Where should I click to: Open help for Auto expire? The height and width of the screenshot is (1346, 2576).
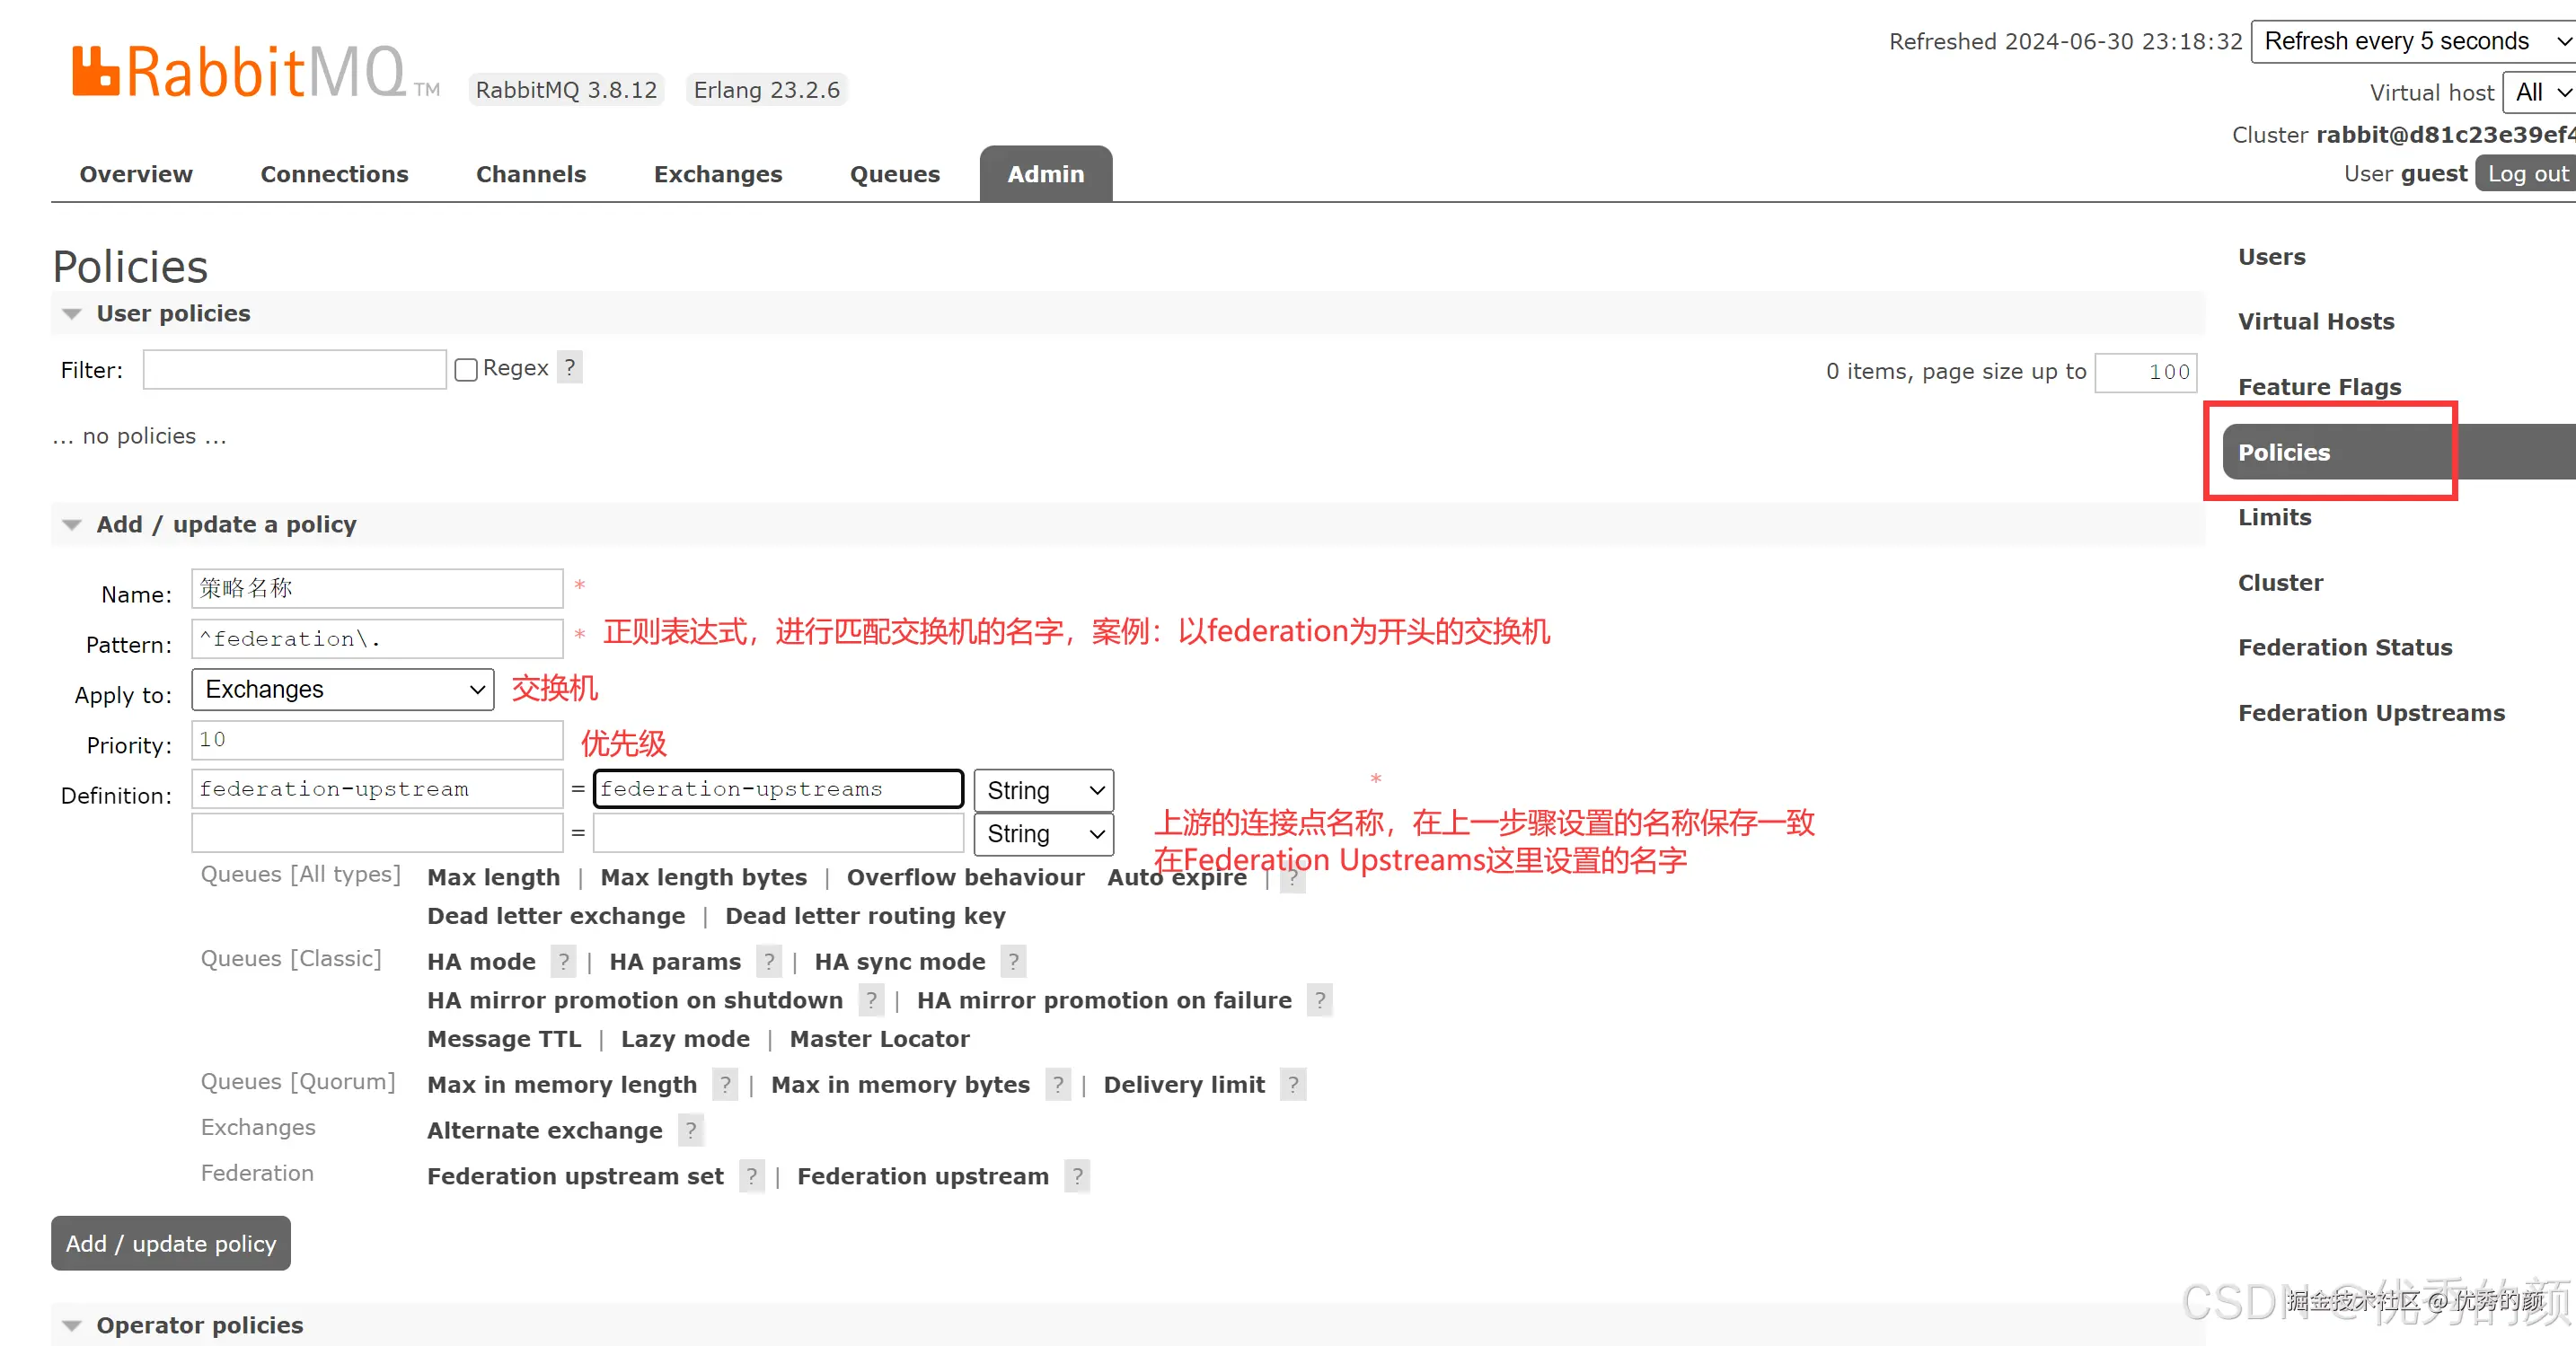1292,878
